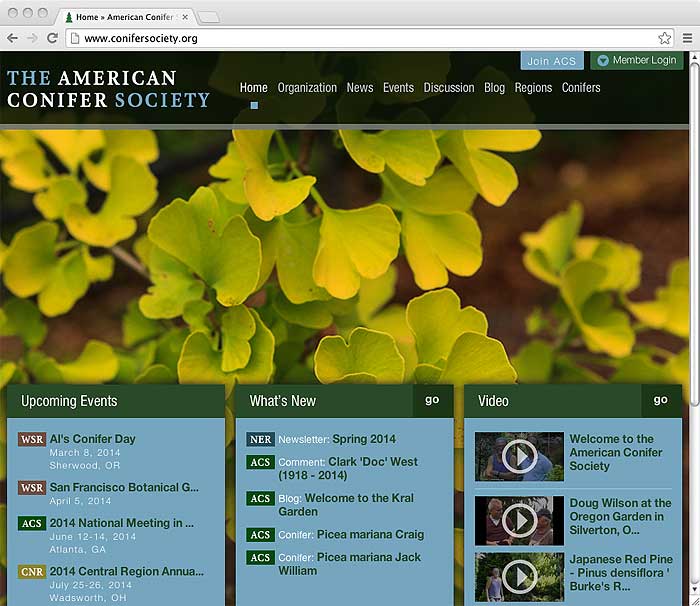This screenshot has height=606, width=700.
Task: Open Conifer: Picea mariana Craig link
Action: [x=351, y=535]
